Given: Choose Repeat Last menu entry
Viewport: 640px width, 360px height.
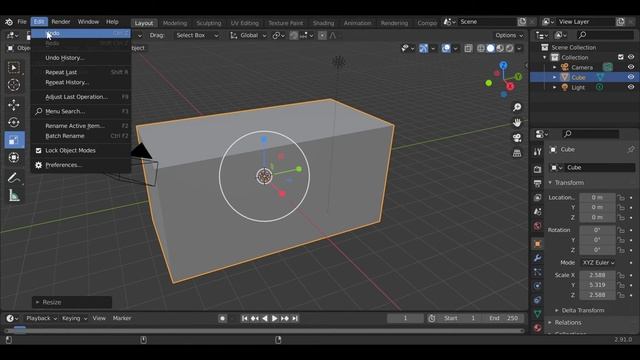Looking at the screenshot, I should (81, 72).
